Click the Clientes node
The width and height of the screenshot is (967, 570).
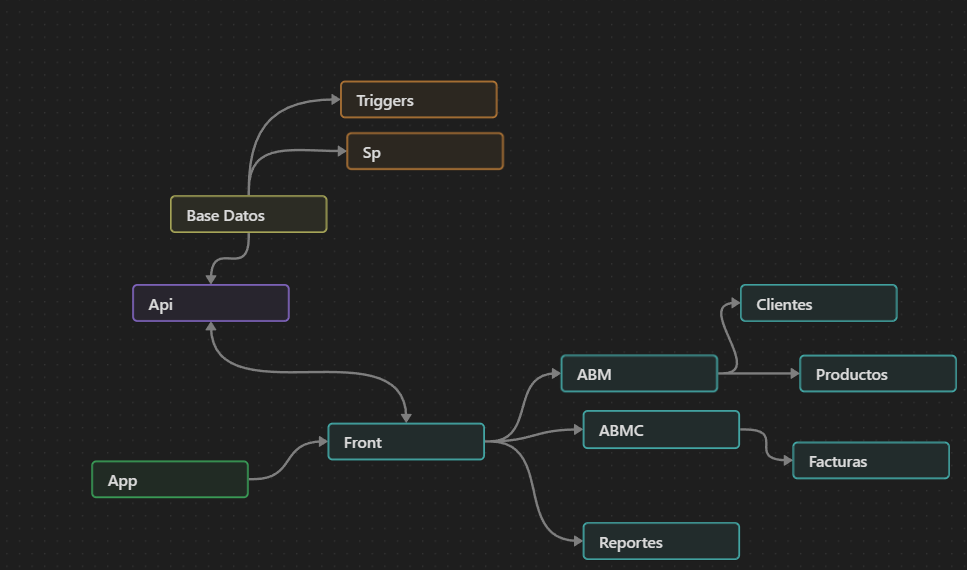click(x=818, y=304)
